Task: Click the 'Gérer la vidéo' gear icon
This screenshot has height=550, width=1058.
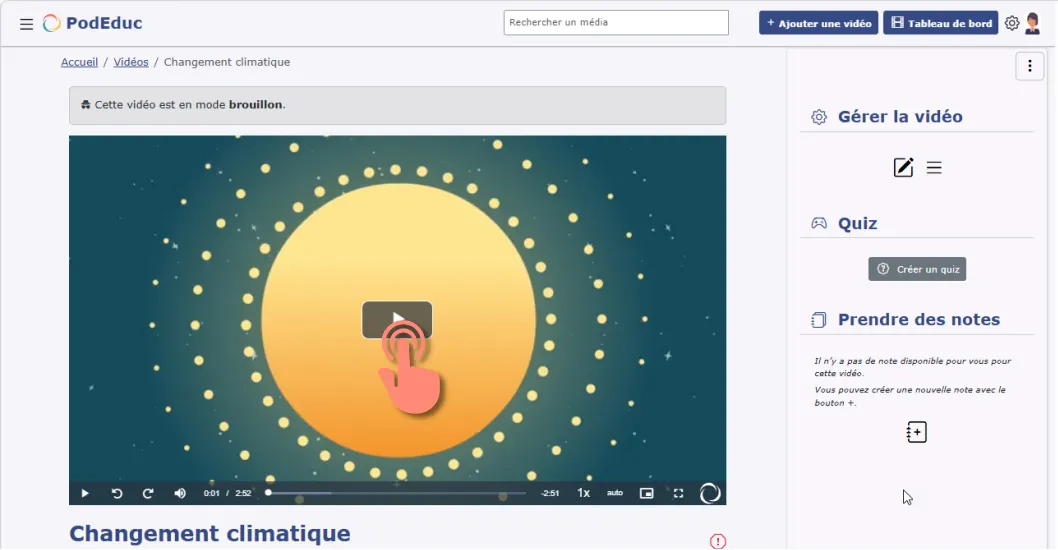Action: click(x=818, y=117)
